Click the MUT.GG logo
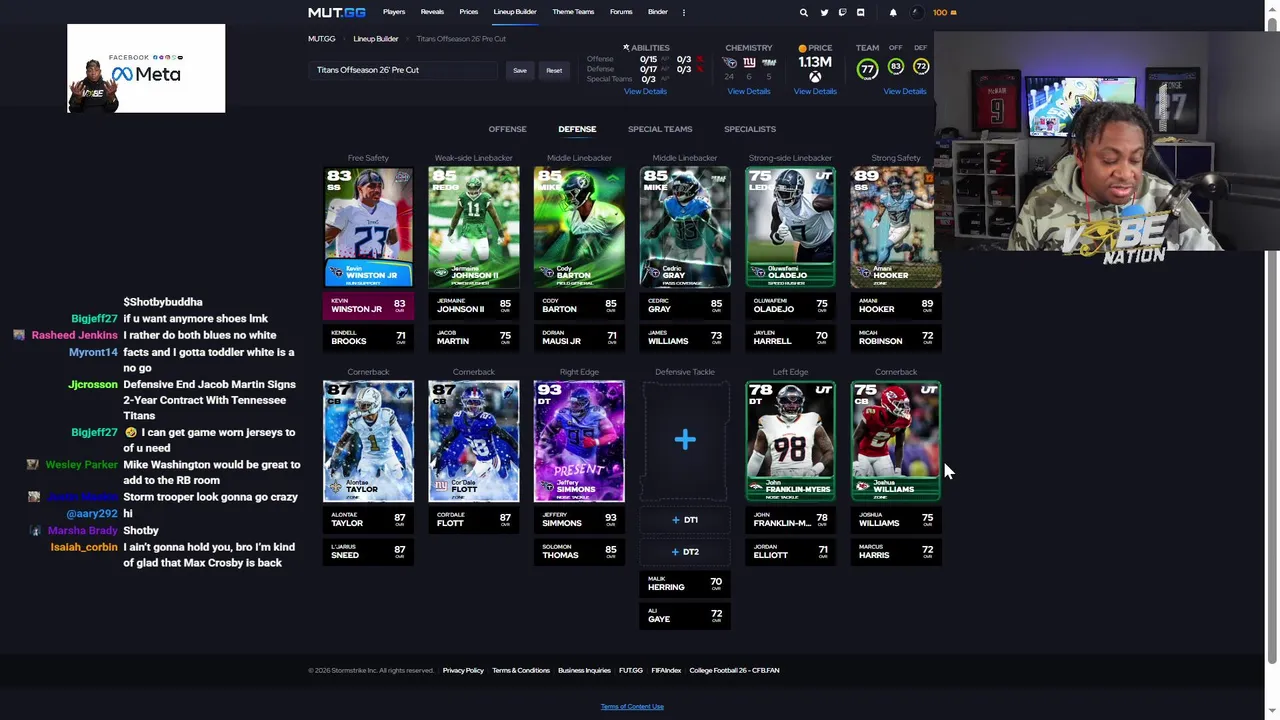This screenshot has width=1280, height=720. click(337, 12)
